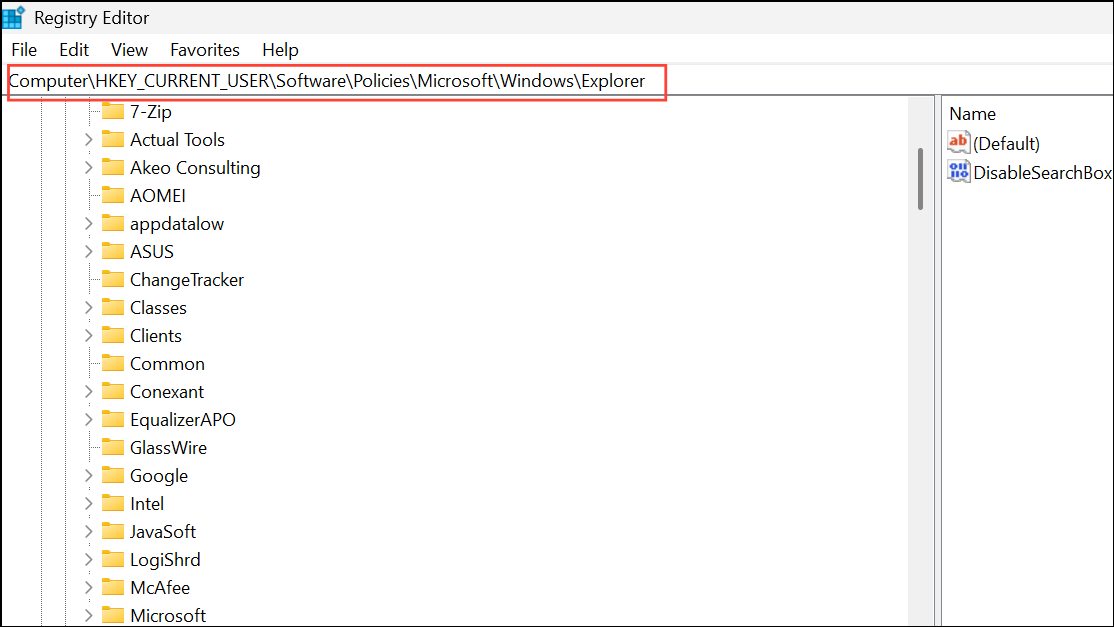Select the McAfee key label
Viewport: 1114px width, 627px height.
(160, 587)
